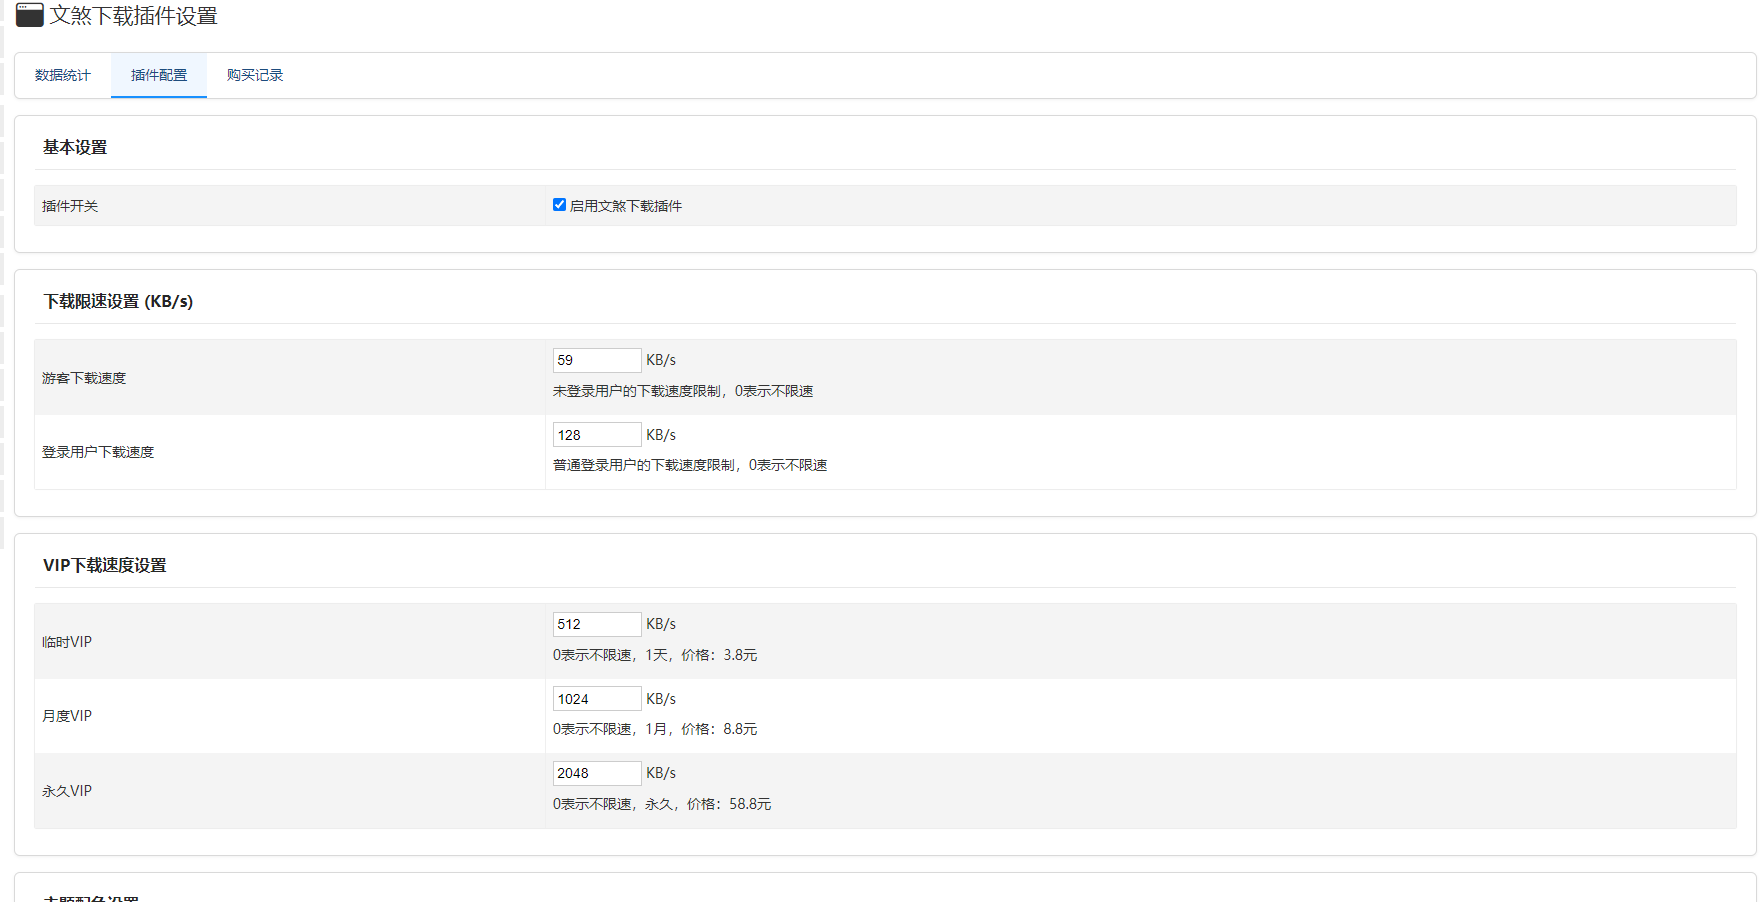Switch to the 数据统计 tab

[62, 75]
